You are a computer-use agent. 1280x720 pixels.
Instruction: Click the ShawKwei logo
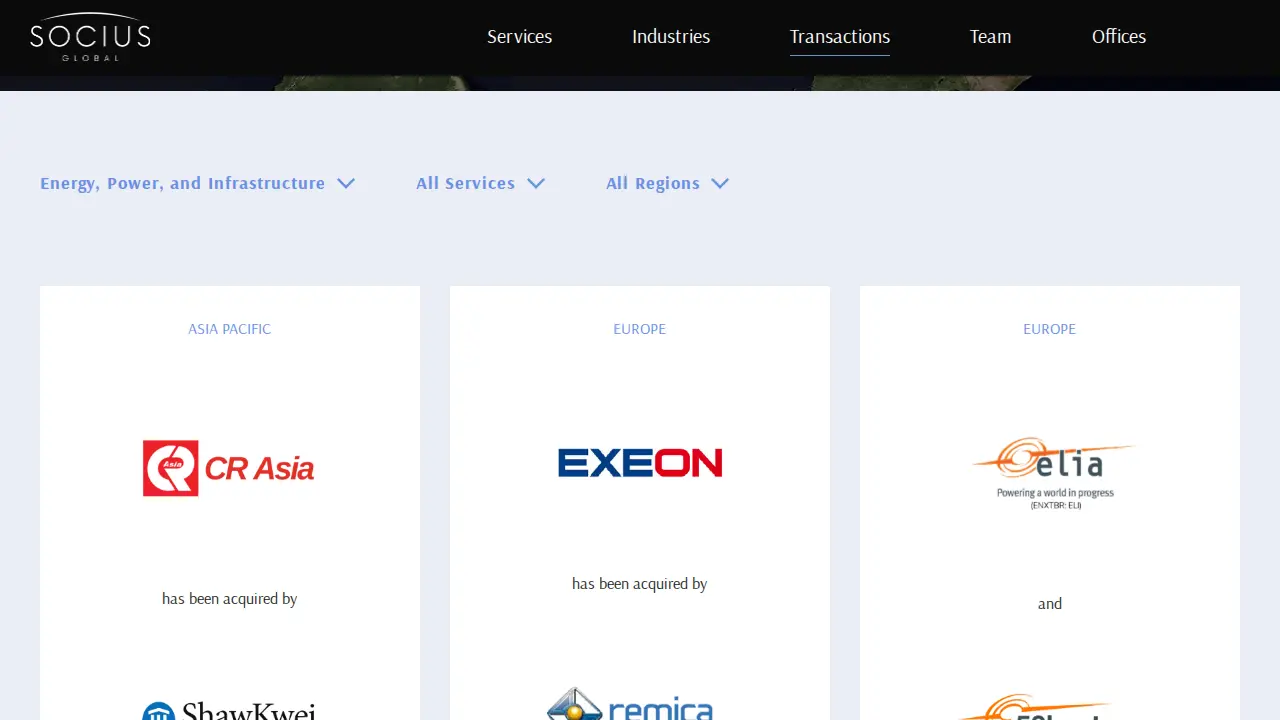229,710
